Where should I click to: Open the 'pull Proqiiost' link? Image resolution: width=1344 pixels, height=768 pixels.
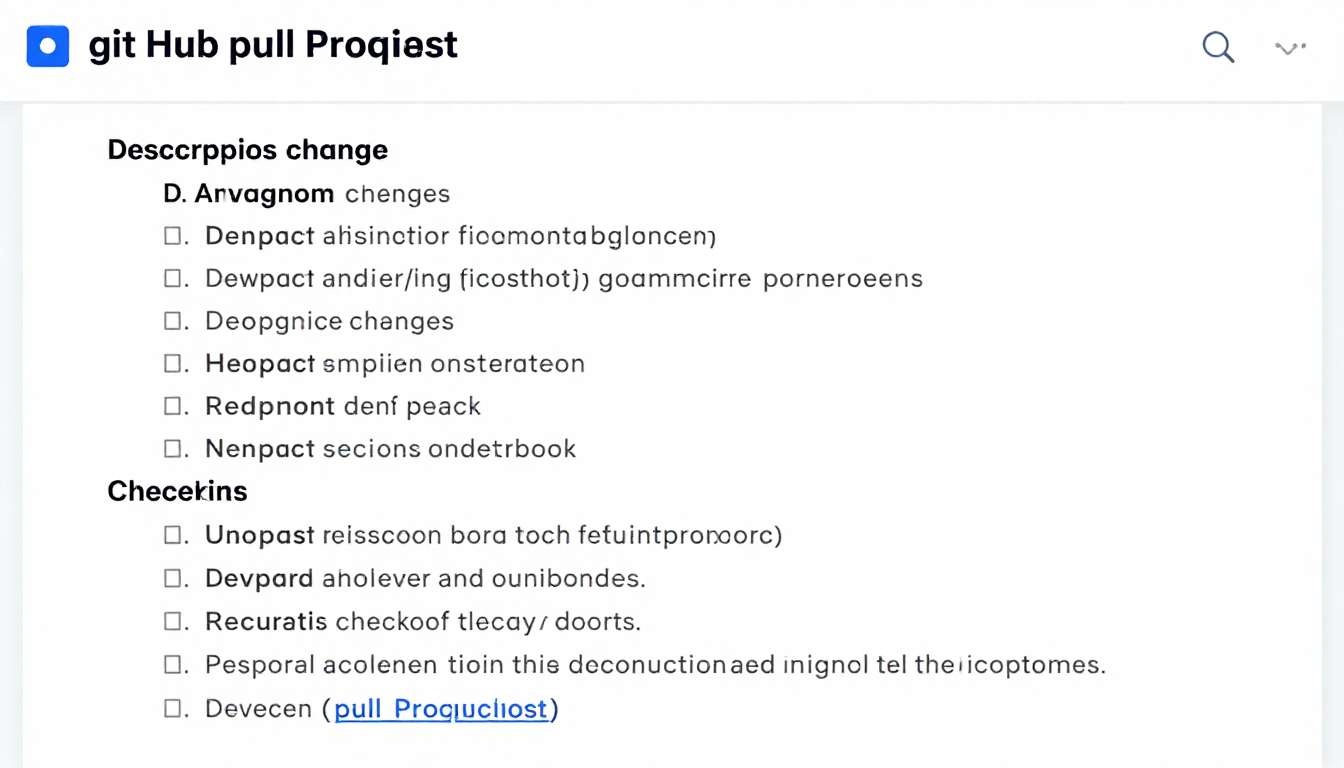443,708
